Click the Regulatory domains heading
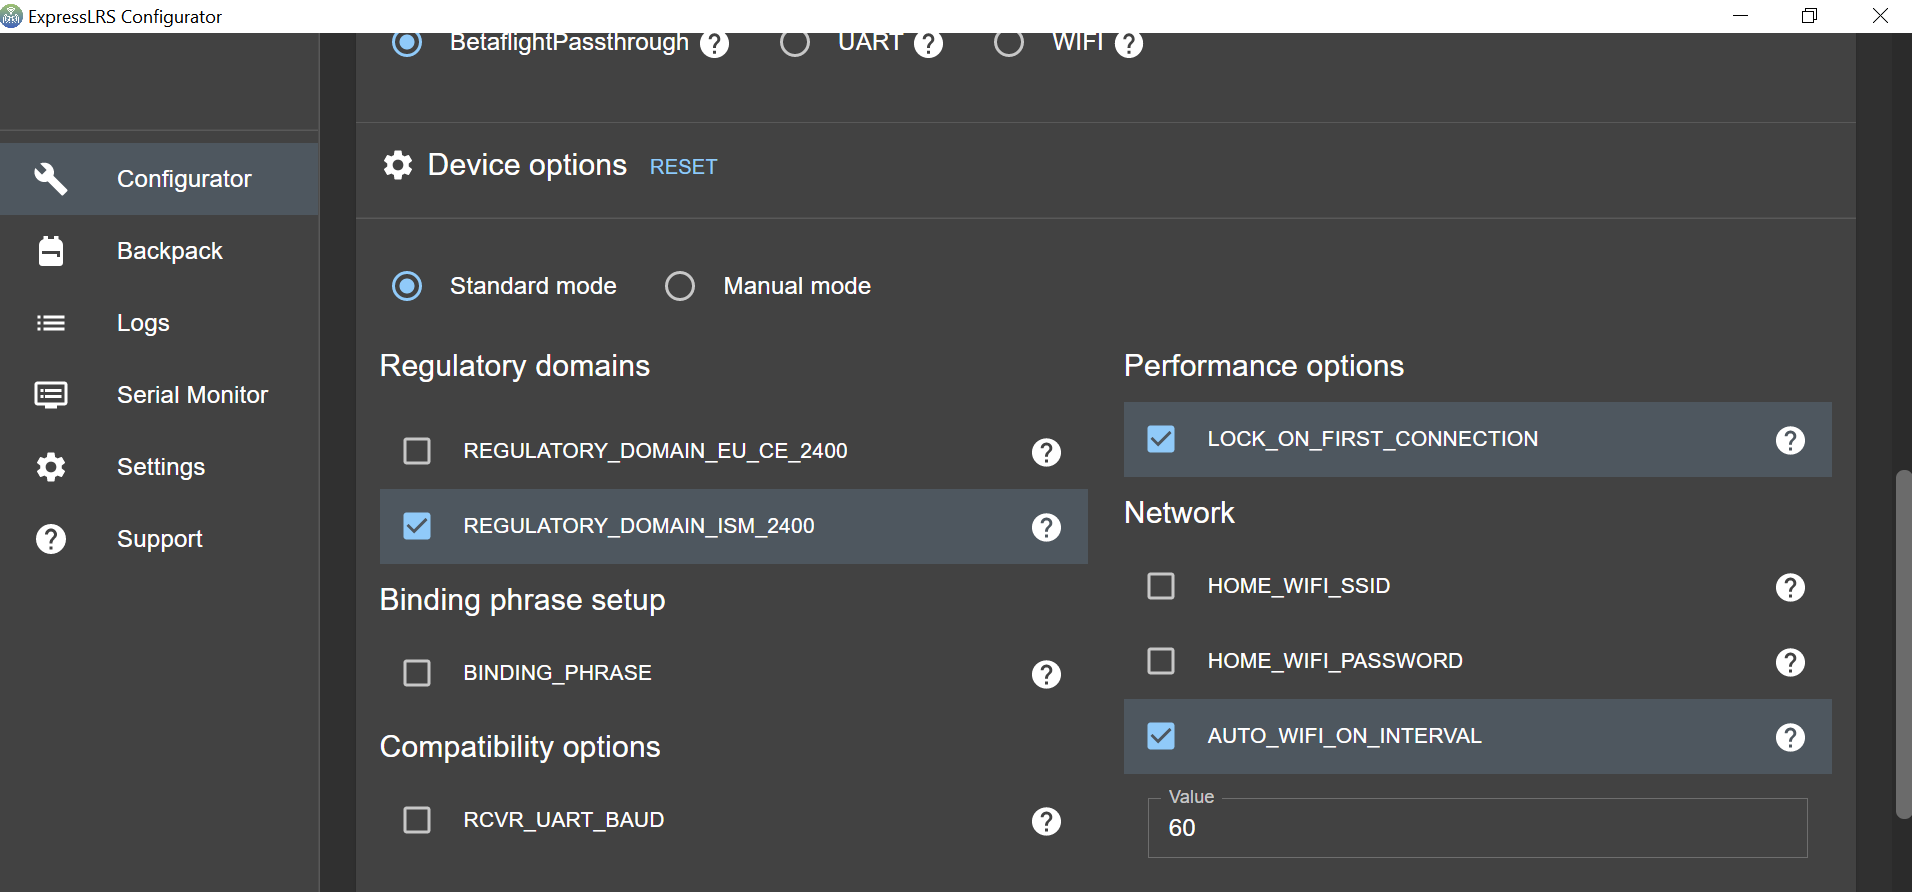The image size is (1912, 892). coord(515,366)
